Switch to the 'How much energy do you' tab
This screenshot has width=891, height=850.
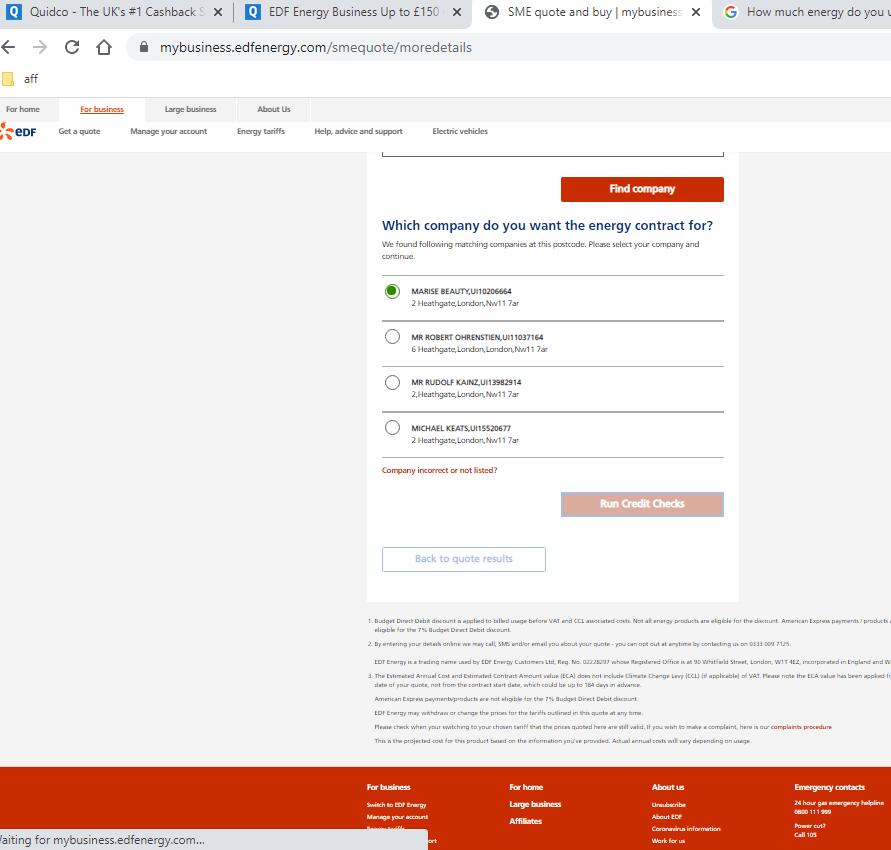coord(802,12)
